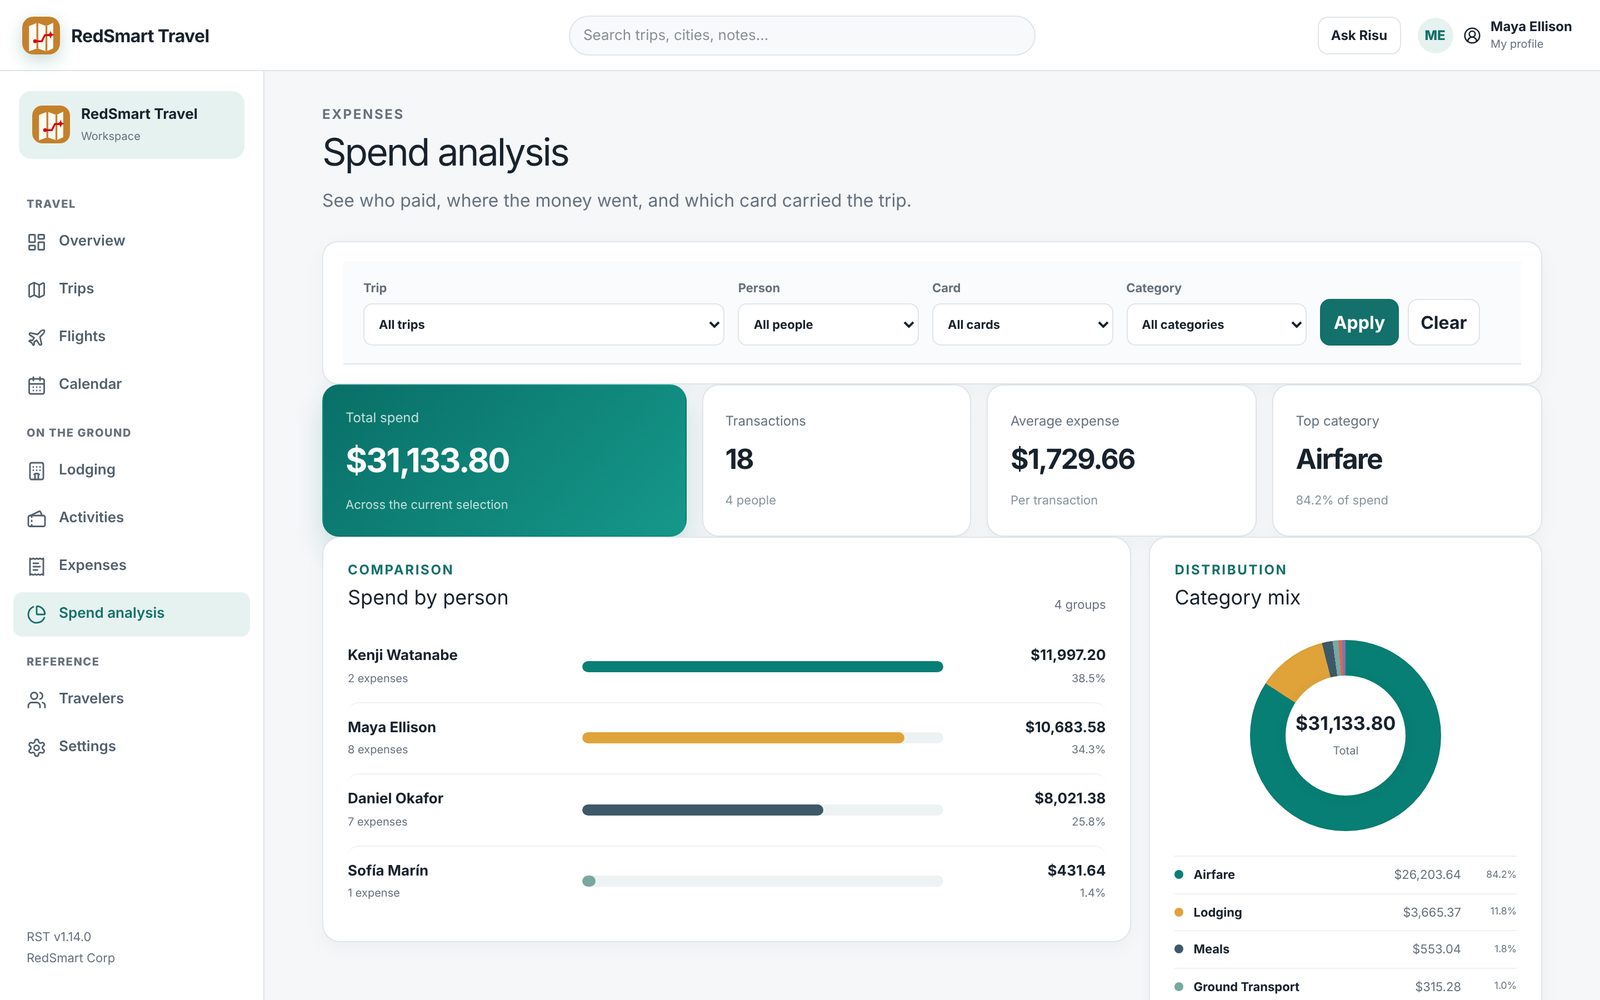Click the Daniel Okafor row name

pos(395,798)
